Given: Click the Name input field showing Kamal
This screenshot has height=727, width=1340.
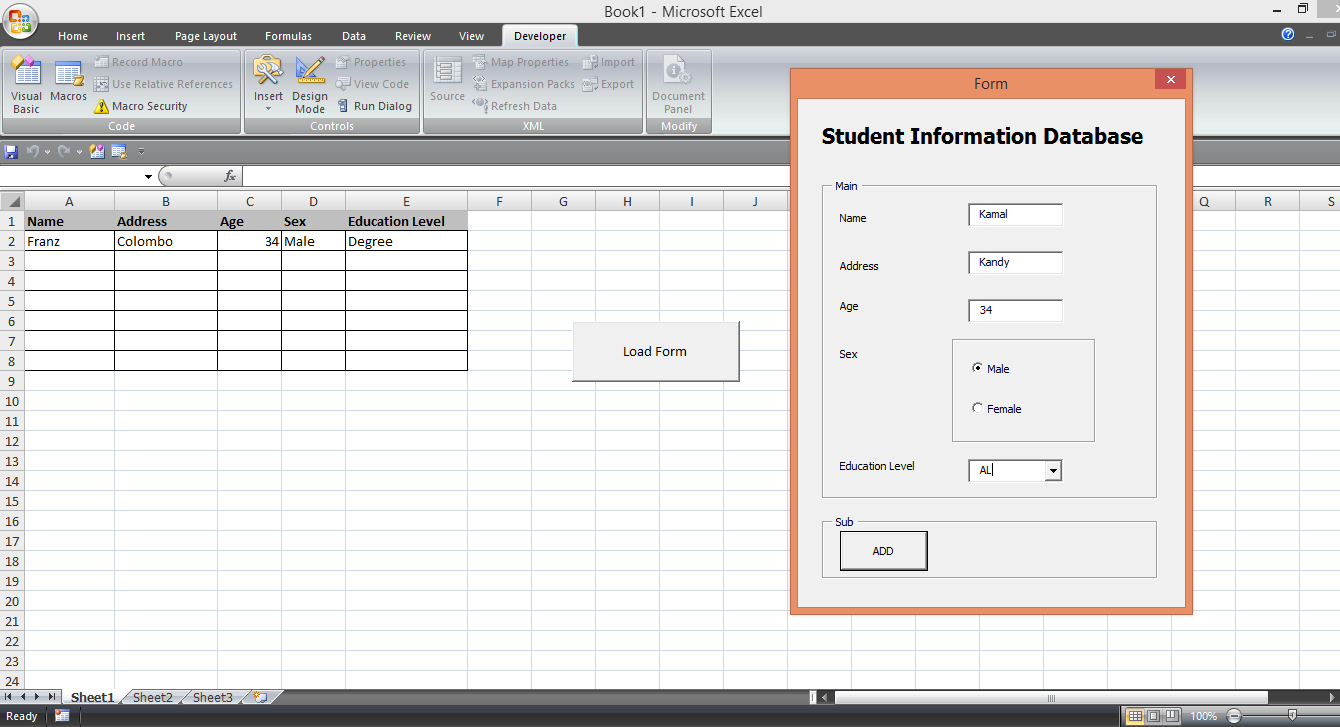Looking at the screenshot, I should (1015, 214).
